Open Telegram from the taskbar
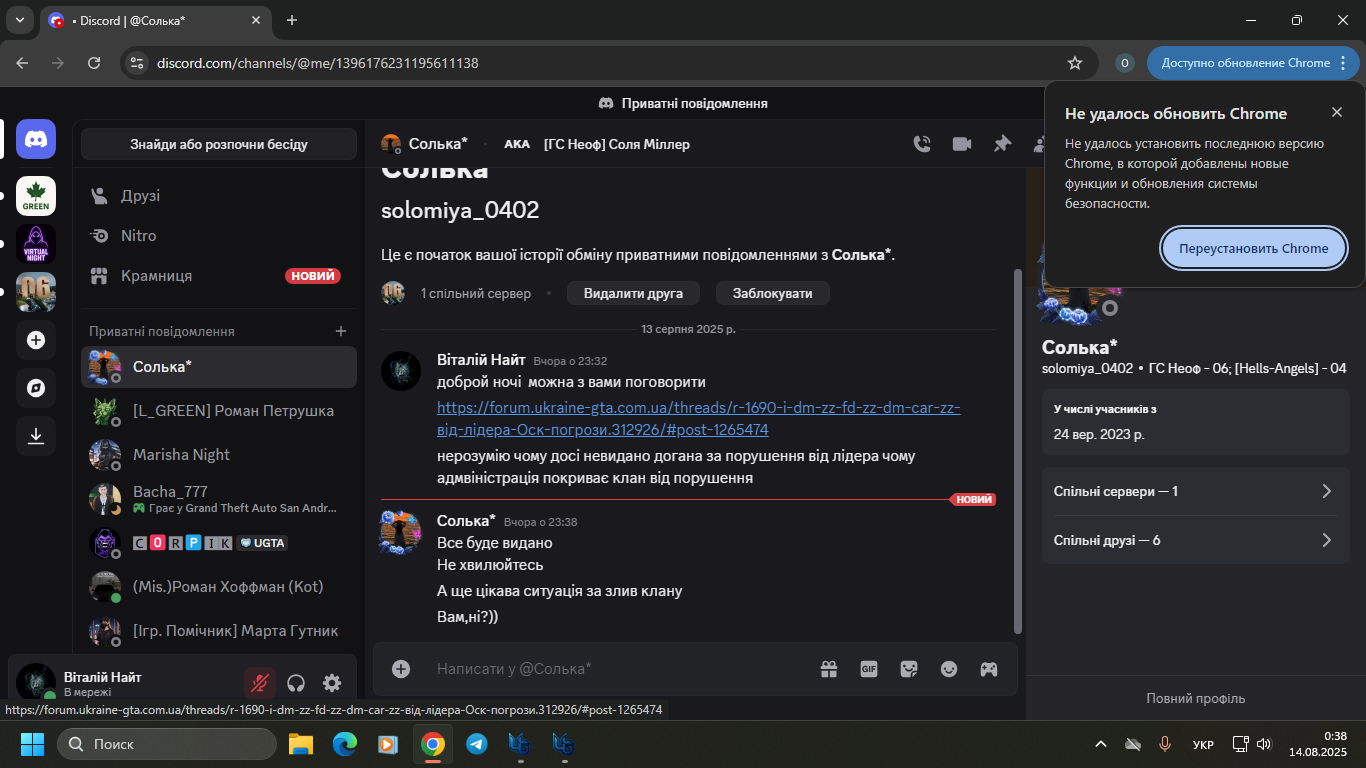 477,744
